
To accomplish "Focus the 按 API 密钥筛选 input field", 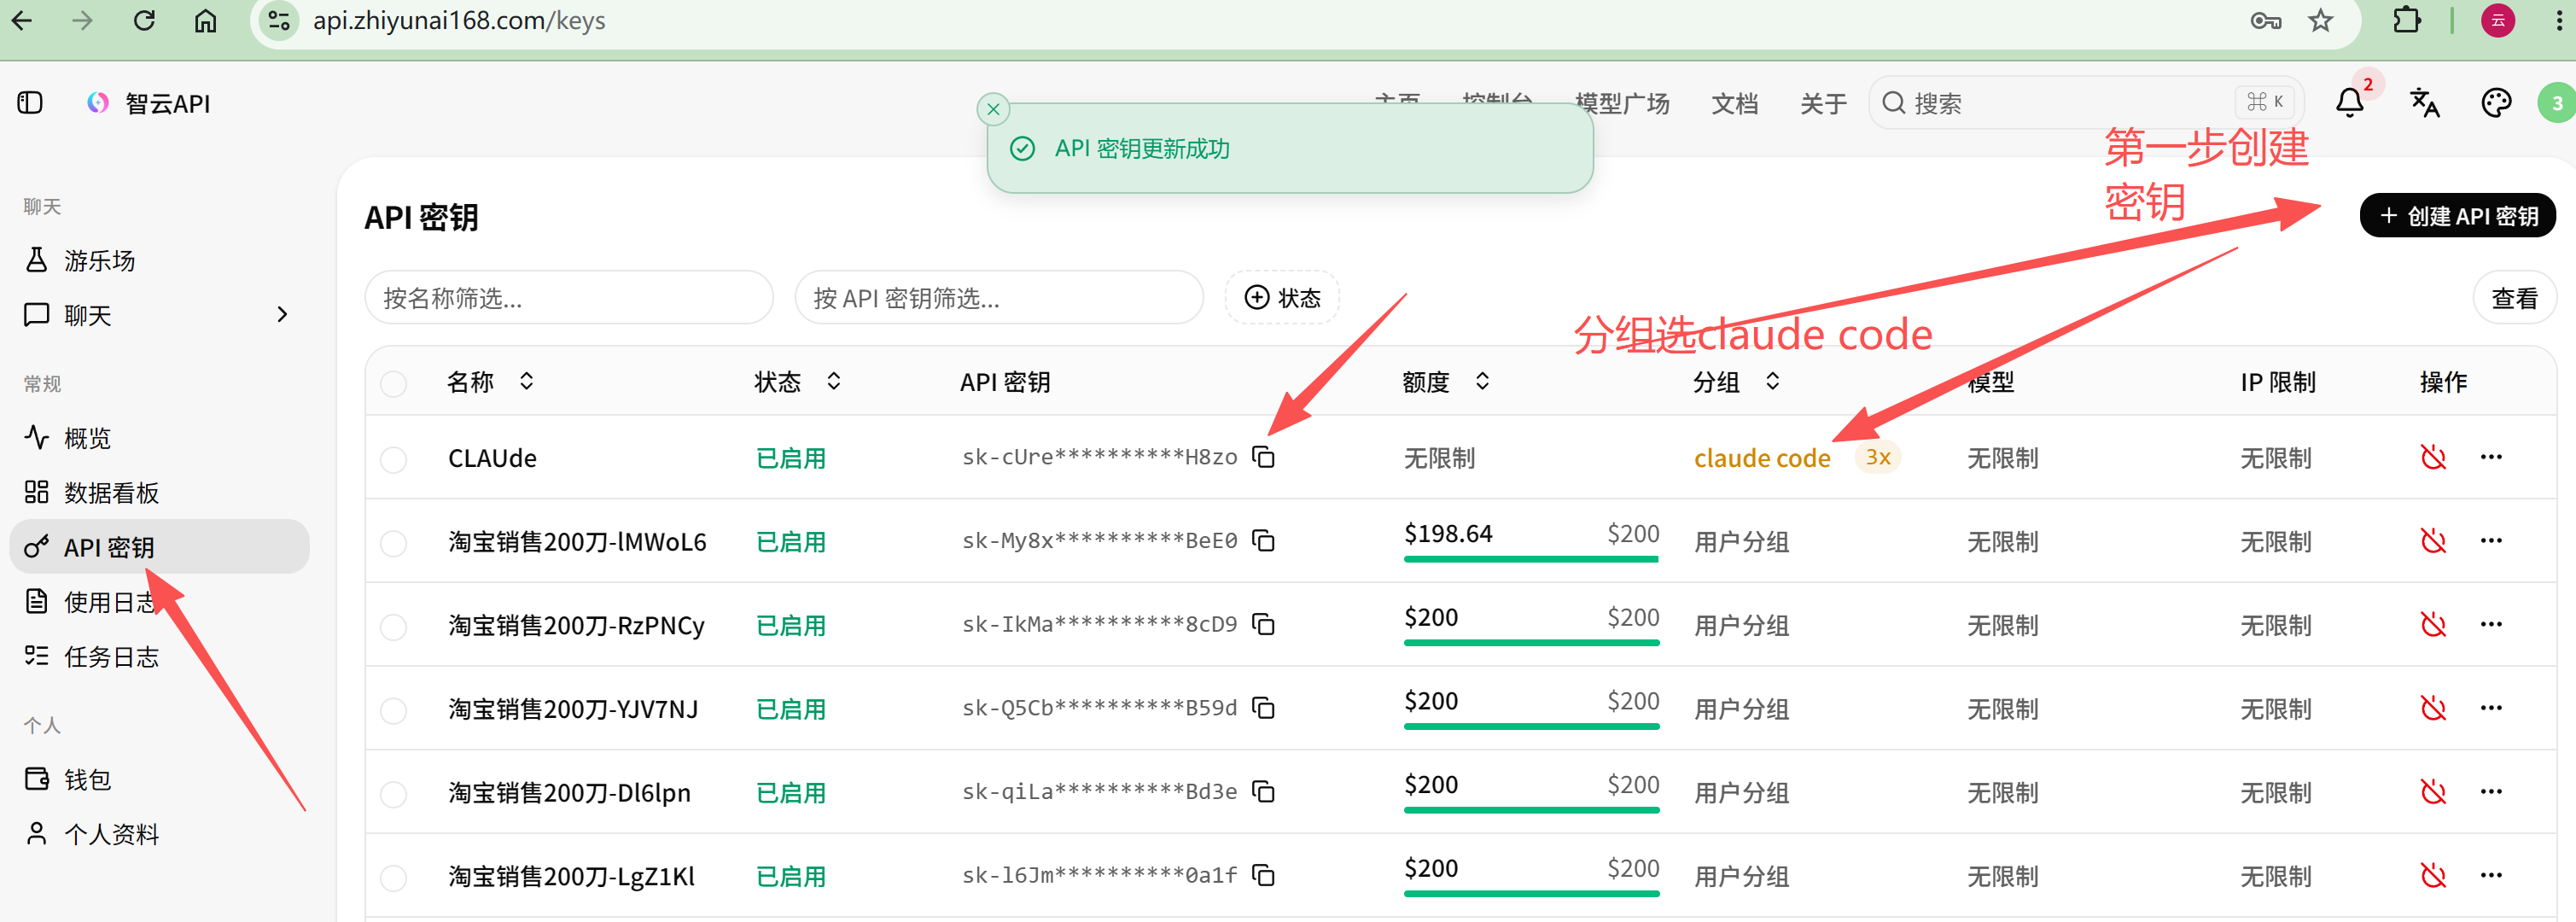I will click(x=999, y=298).
